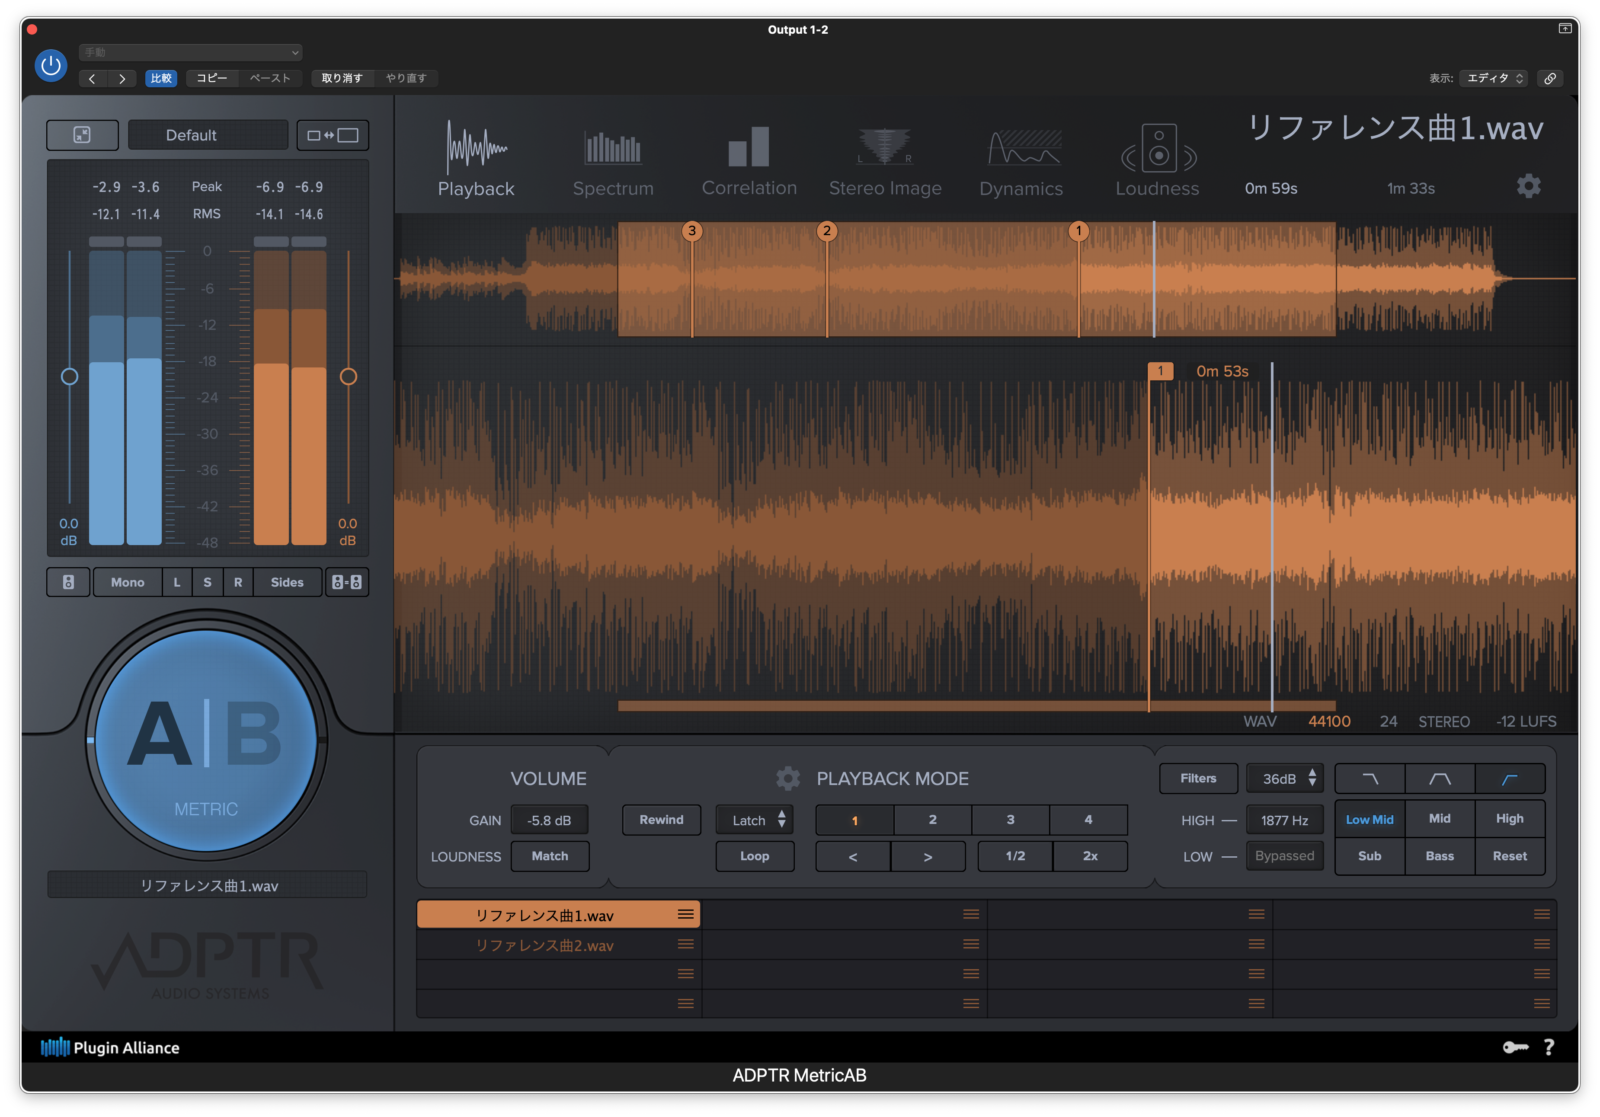The width and height of the screenshot is (1600, 1117).
Task: Open the Loudness meter
Action: [x=1157, y=160]
